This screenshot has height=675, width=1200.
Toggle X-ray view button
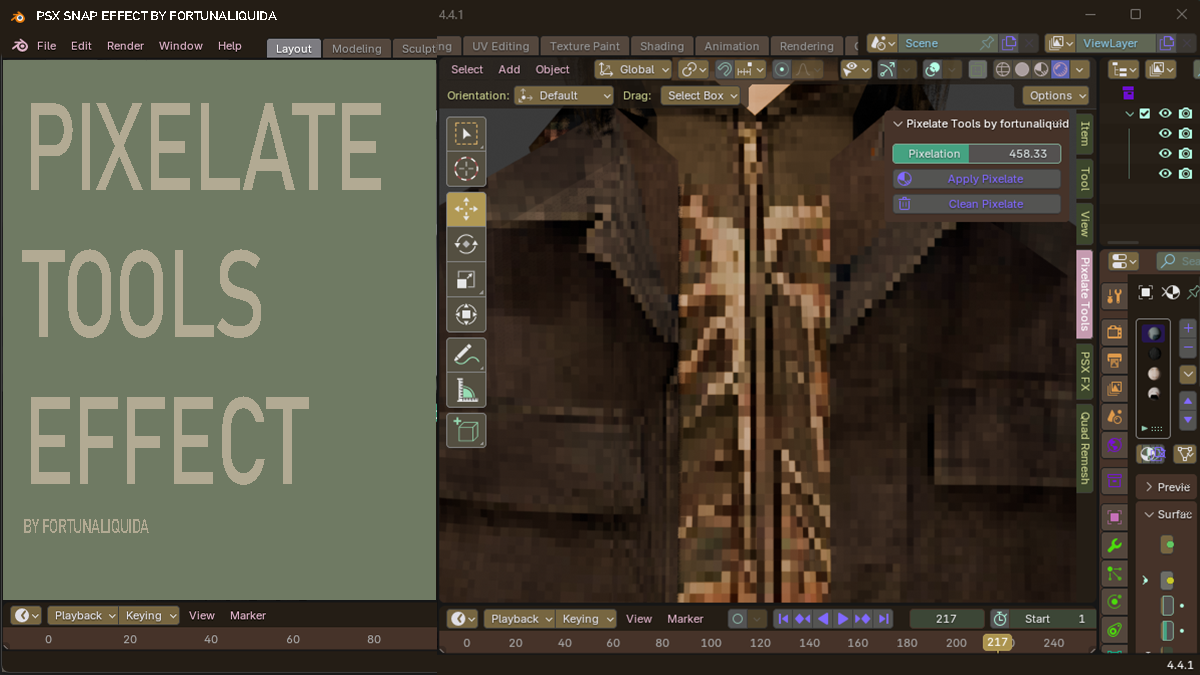pyautogui.click(x=978, y=69)
